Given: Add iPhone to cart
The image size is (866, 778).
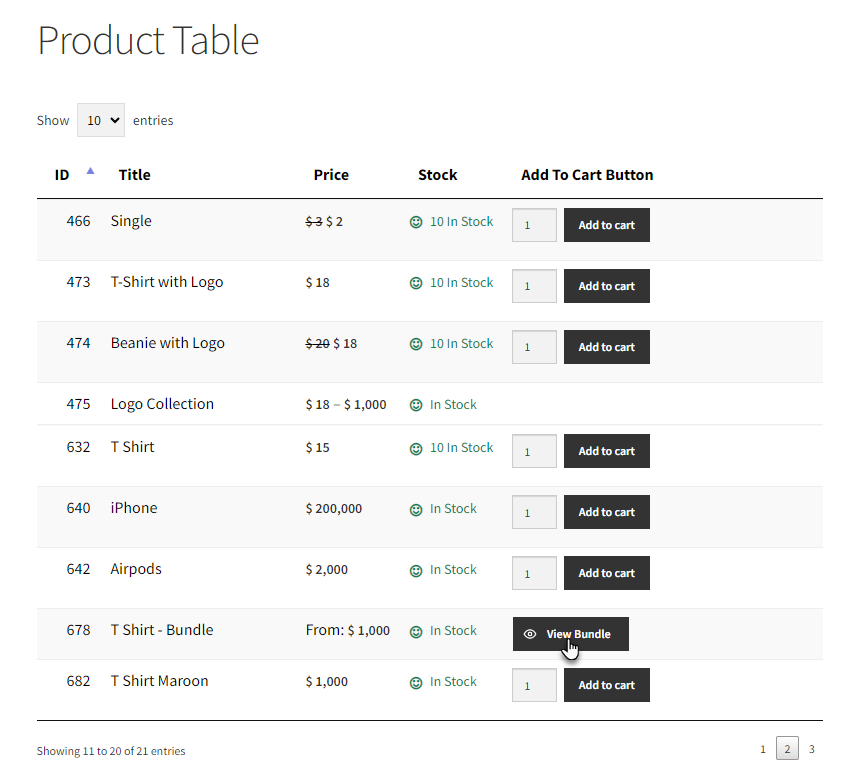Looking at the screenshot, I should [x=606, y=512].
